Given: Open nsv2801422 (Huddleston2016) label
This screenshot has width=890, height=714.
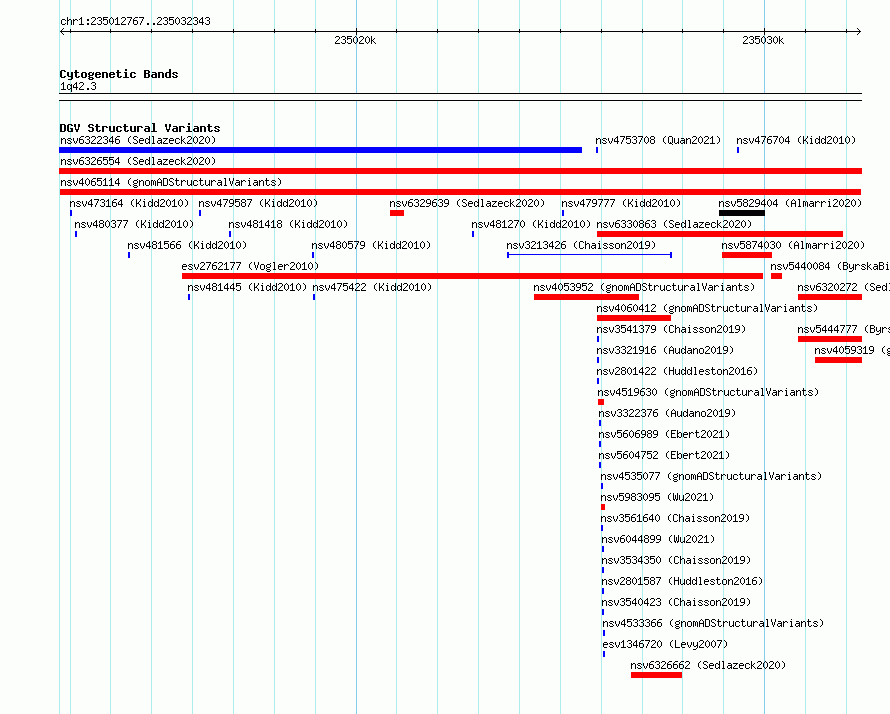Looking at the screenshot, I should 677,371.
